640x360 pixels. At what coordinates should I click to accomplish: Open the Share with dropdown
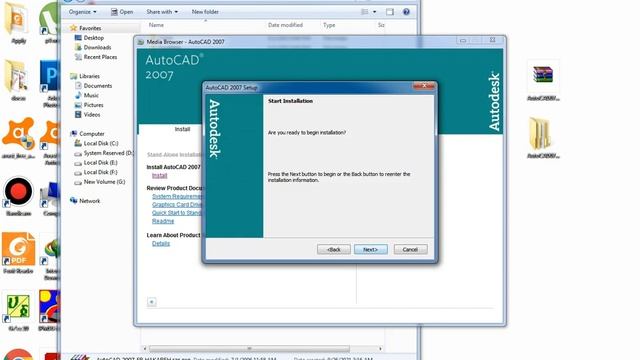tap(162, 12)
